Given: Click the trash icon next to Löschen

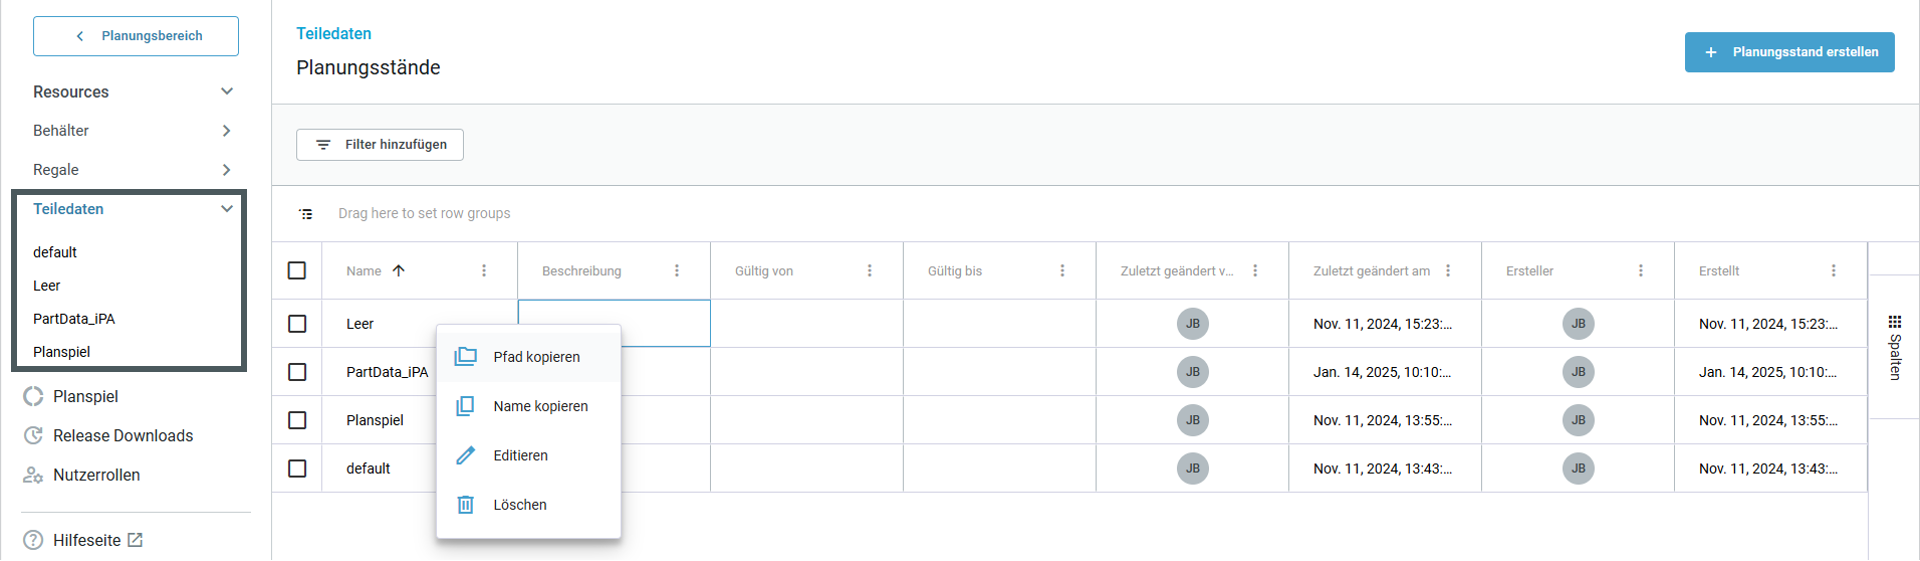Looking at the screenshot, I should (x=466, y=505).
